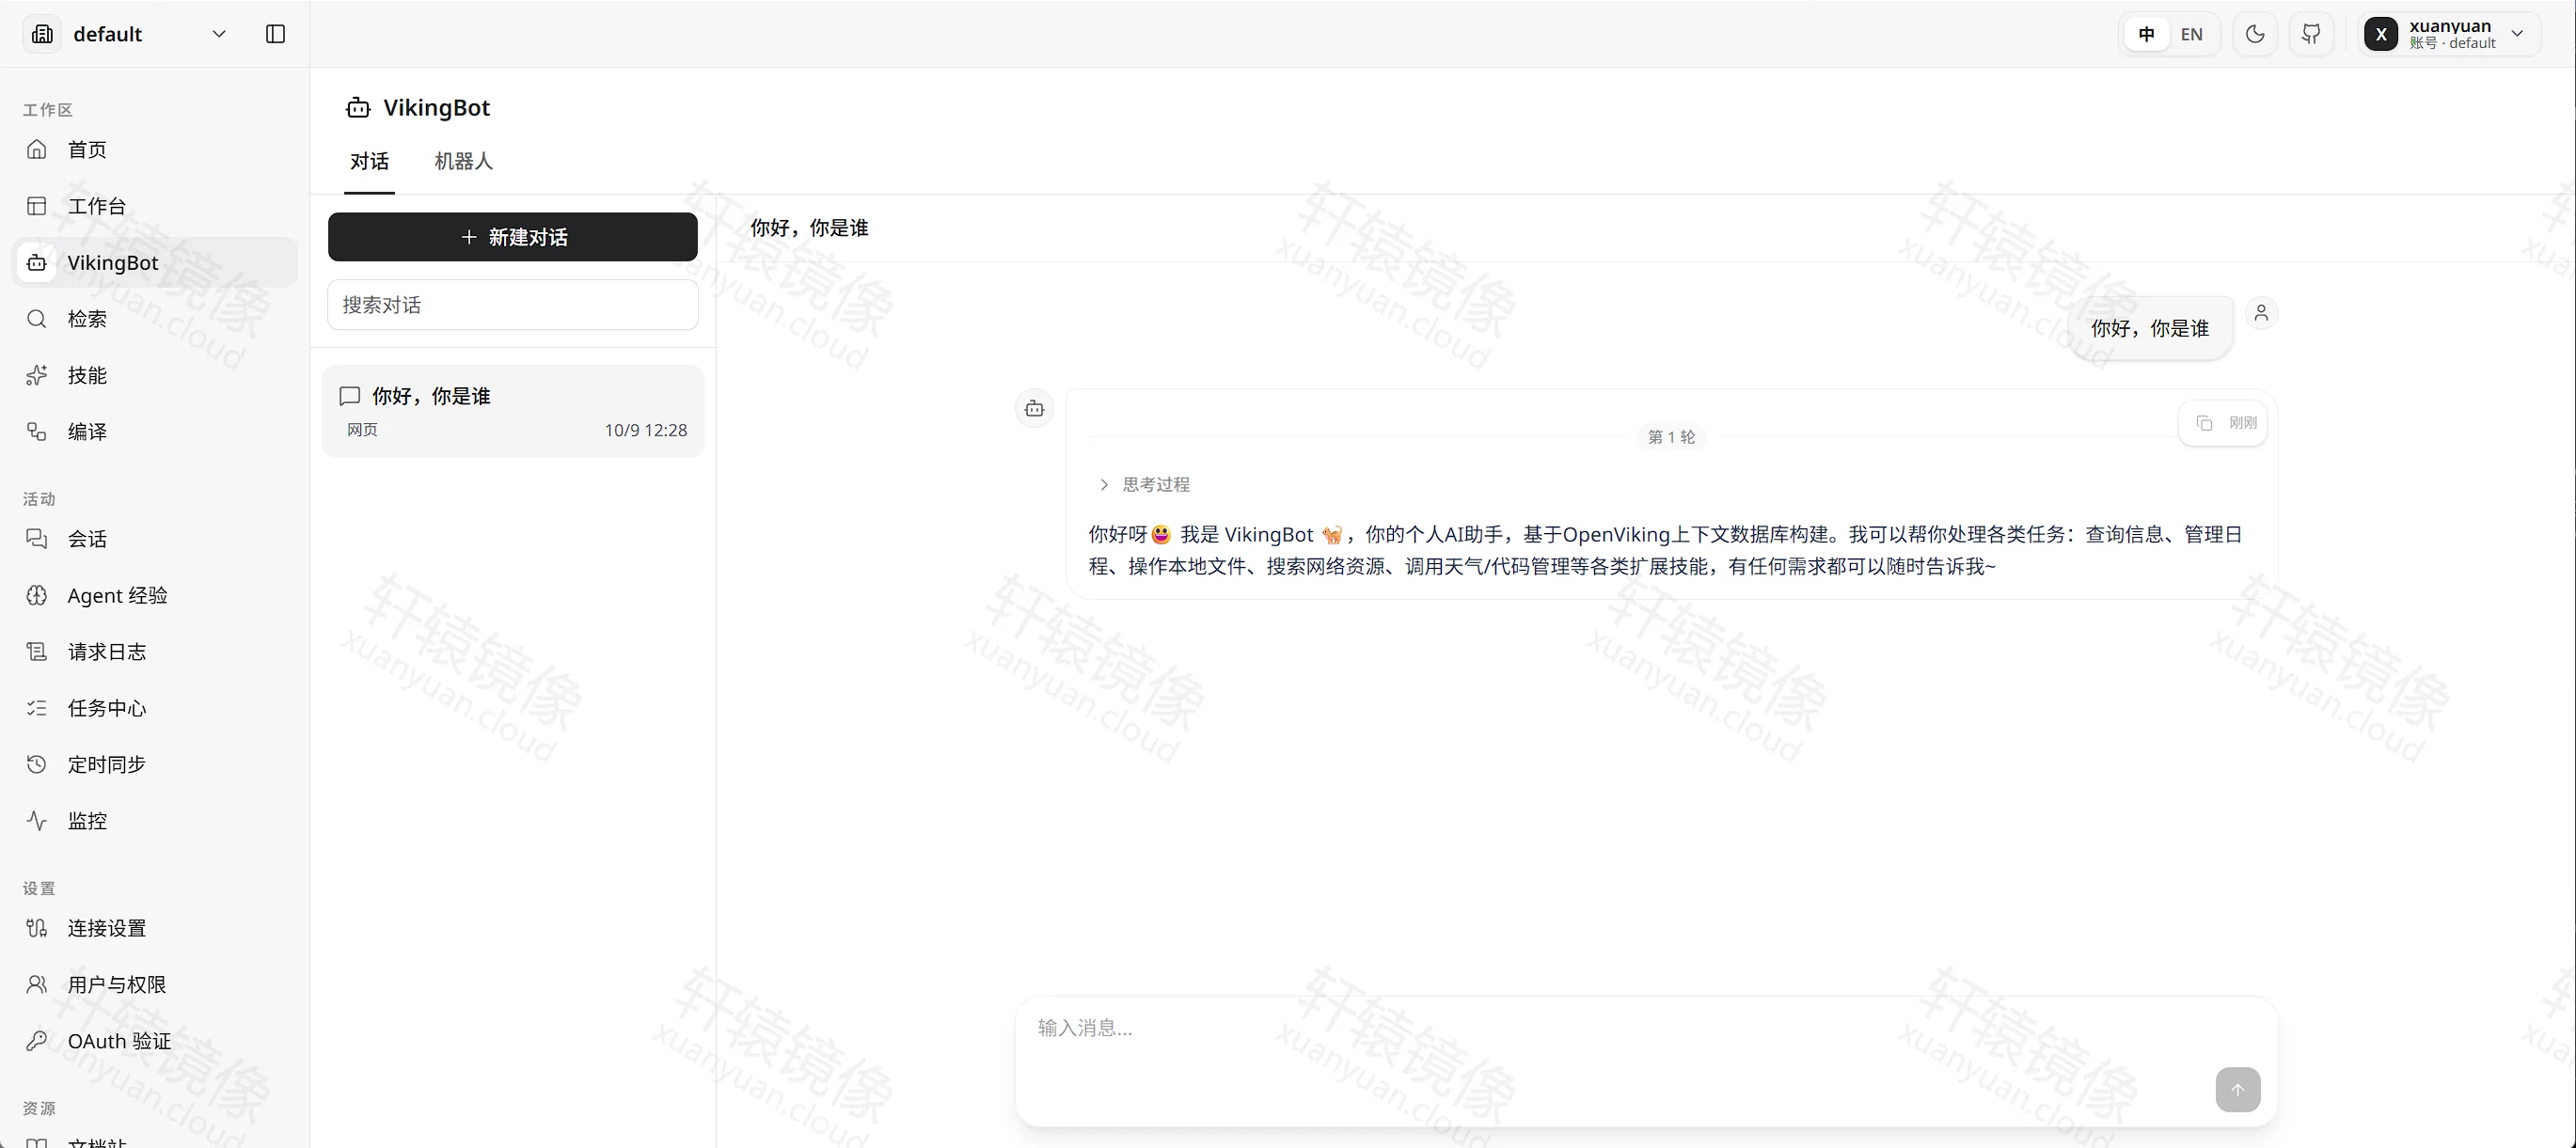The height and width of the screenshot is (1148, 2576).
Task: Select VikingBot in sidebar
Action: pyautogui.click(x=155, y=262)
